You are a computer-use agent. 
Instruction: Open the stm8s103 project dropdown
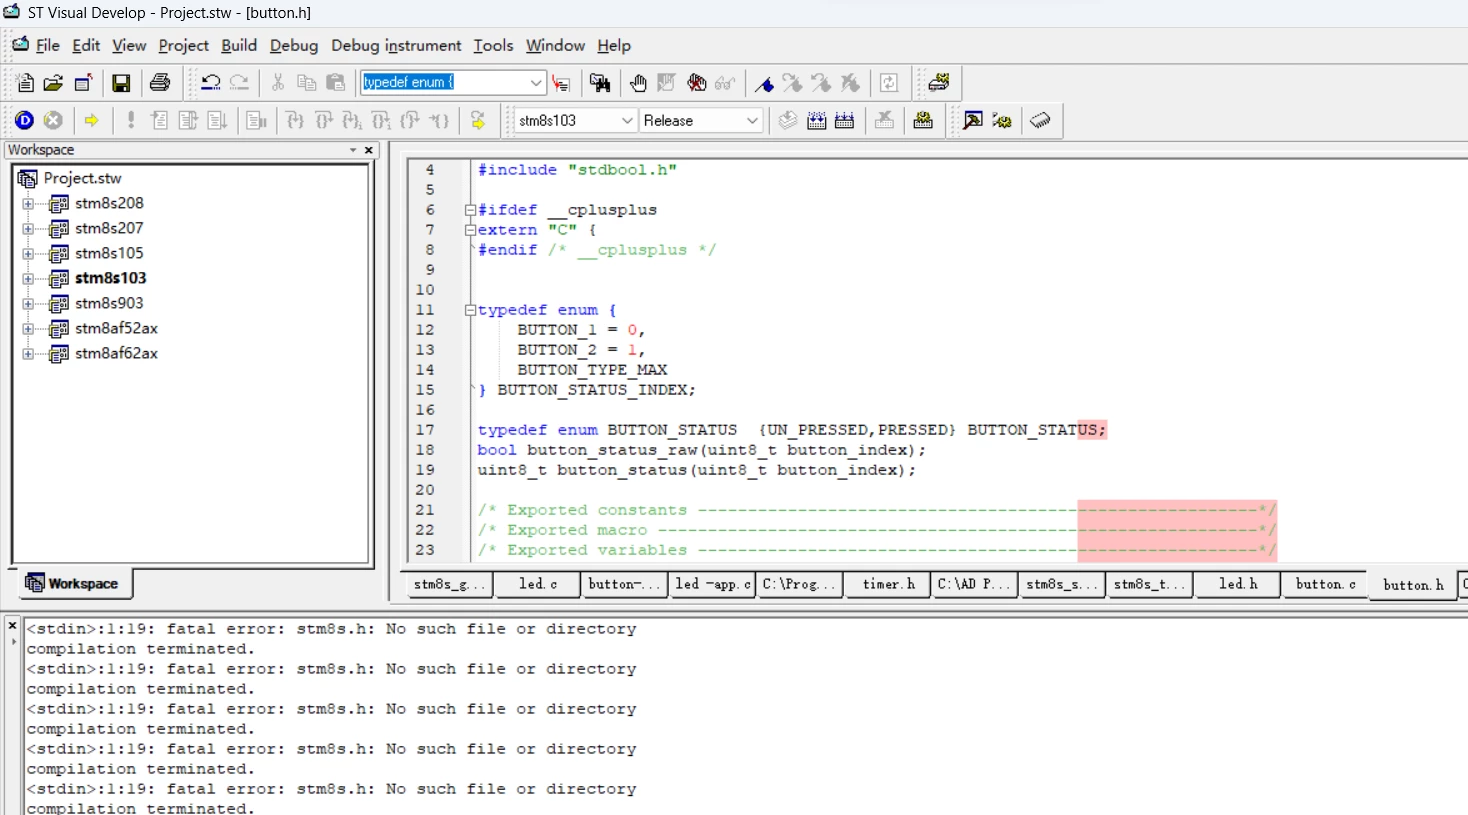627,121
